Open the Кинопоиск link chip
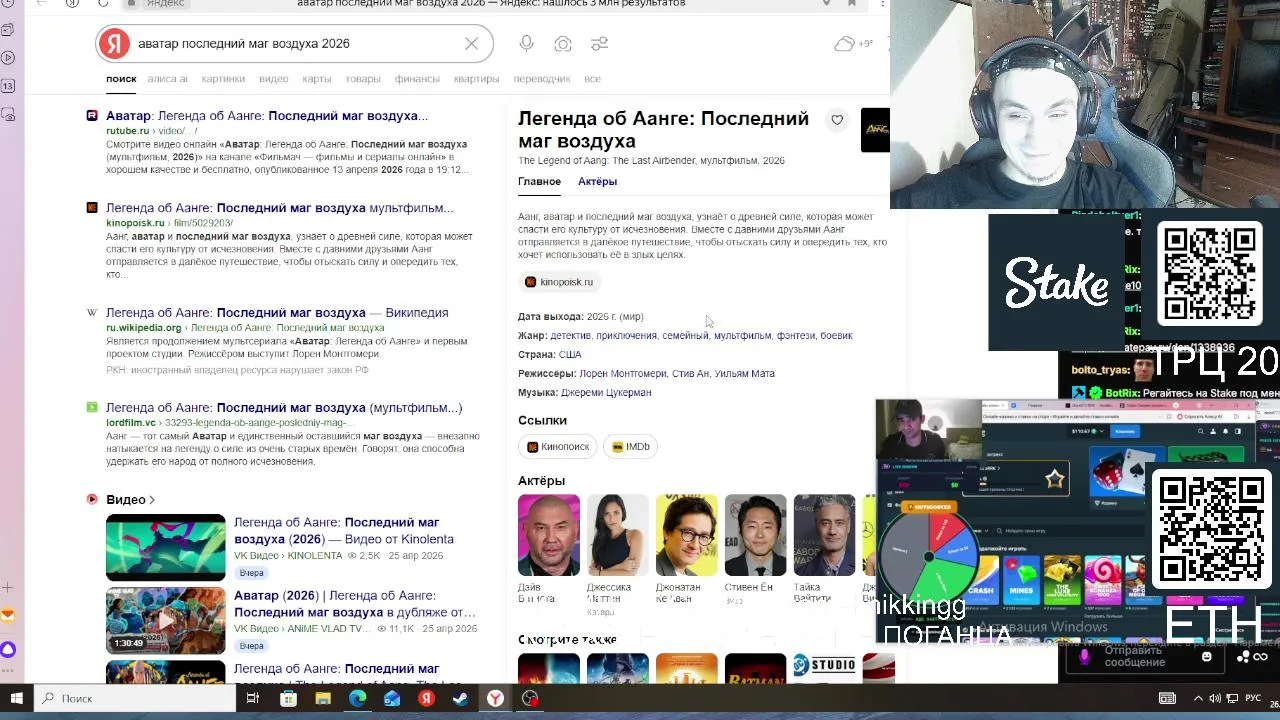The width and height of the screenshot is (1280, 720). [x=558, y=447]
